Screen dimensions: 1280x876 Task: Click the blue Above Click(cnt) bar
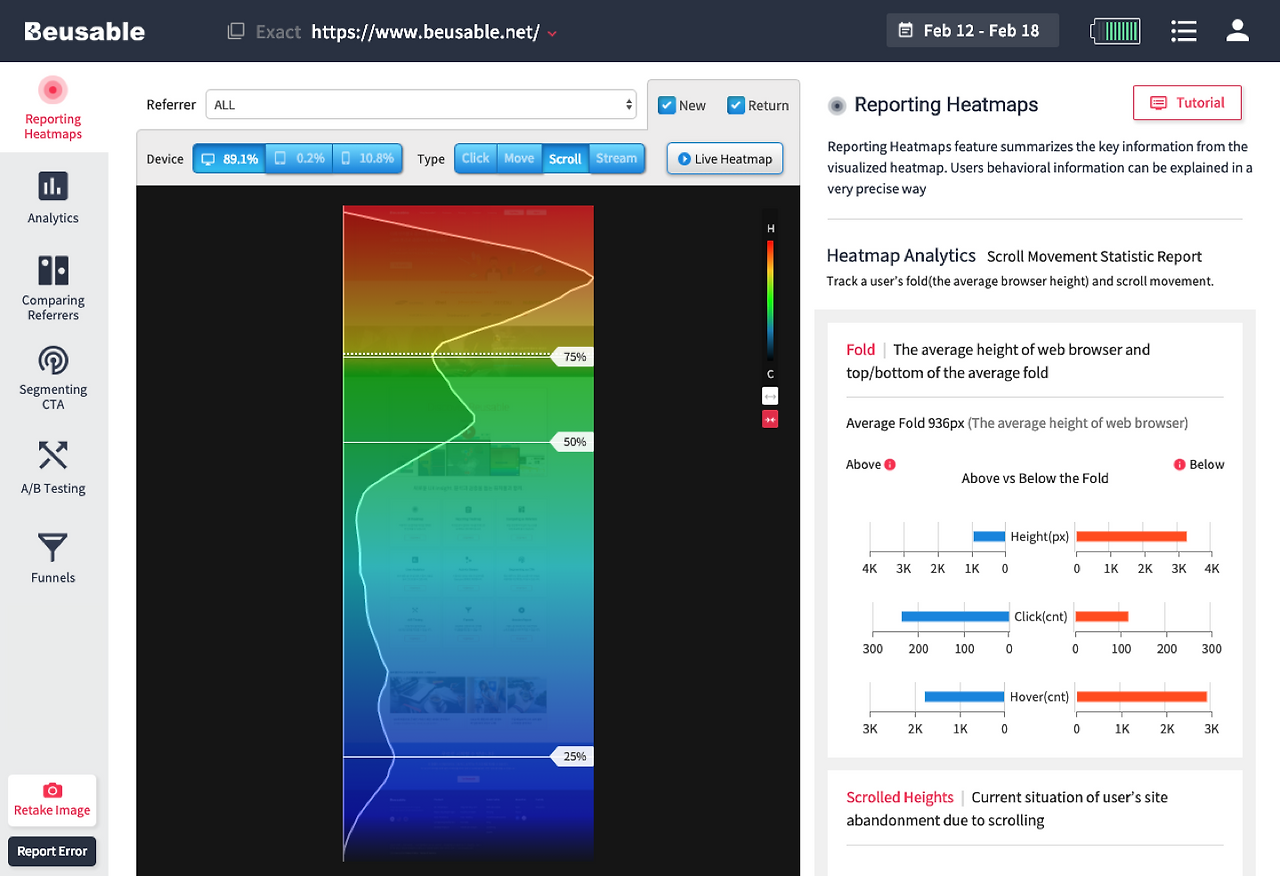tap(955, 617)
